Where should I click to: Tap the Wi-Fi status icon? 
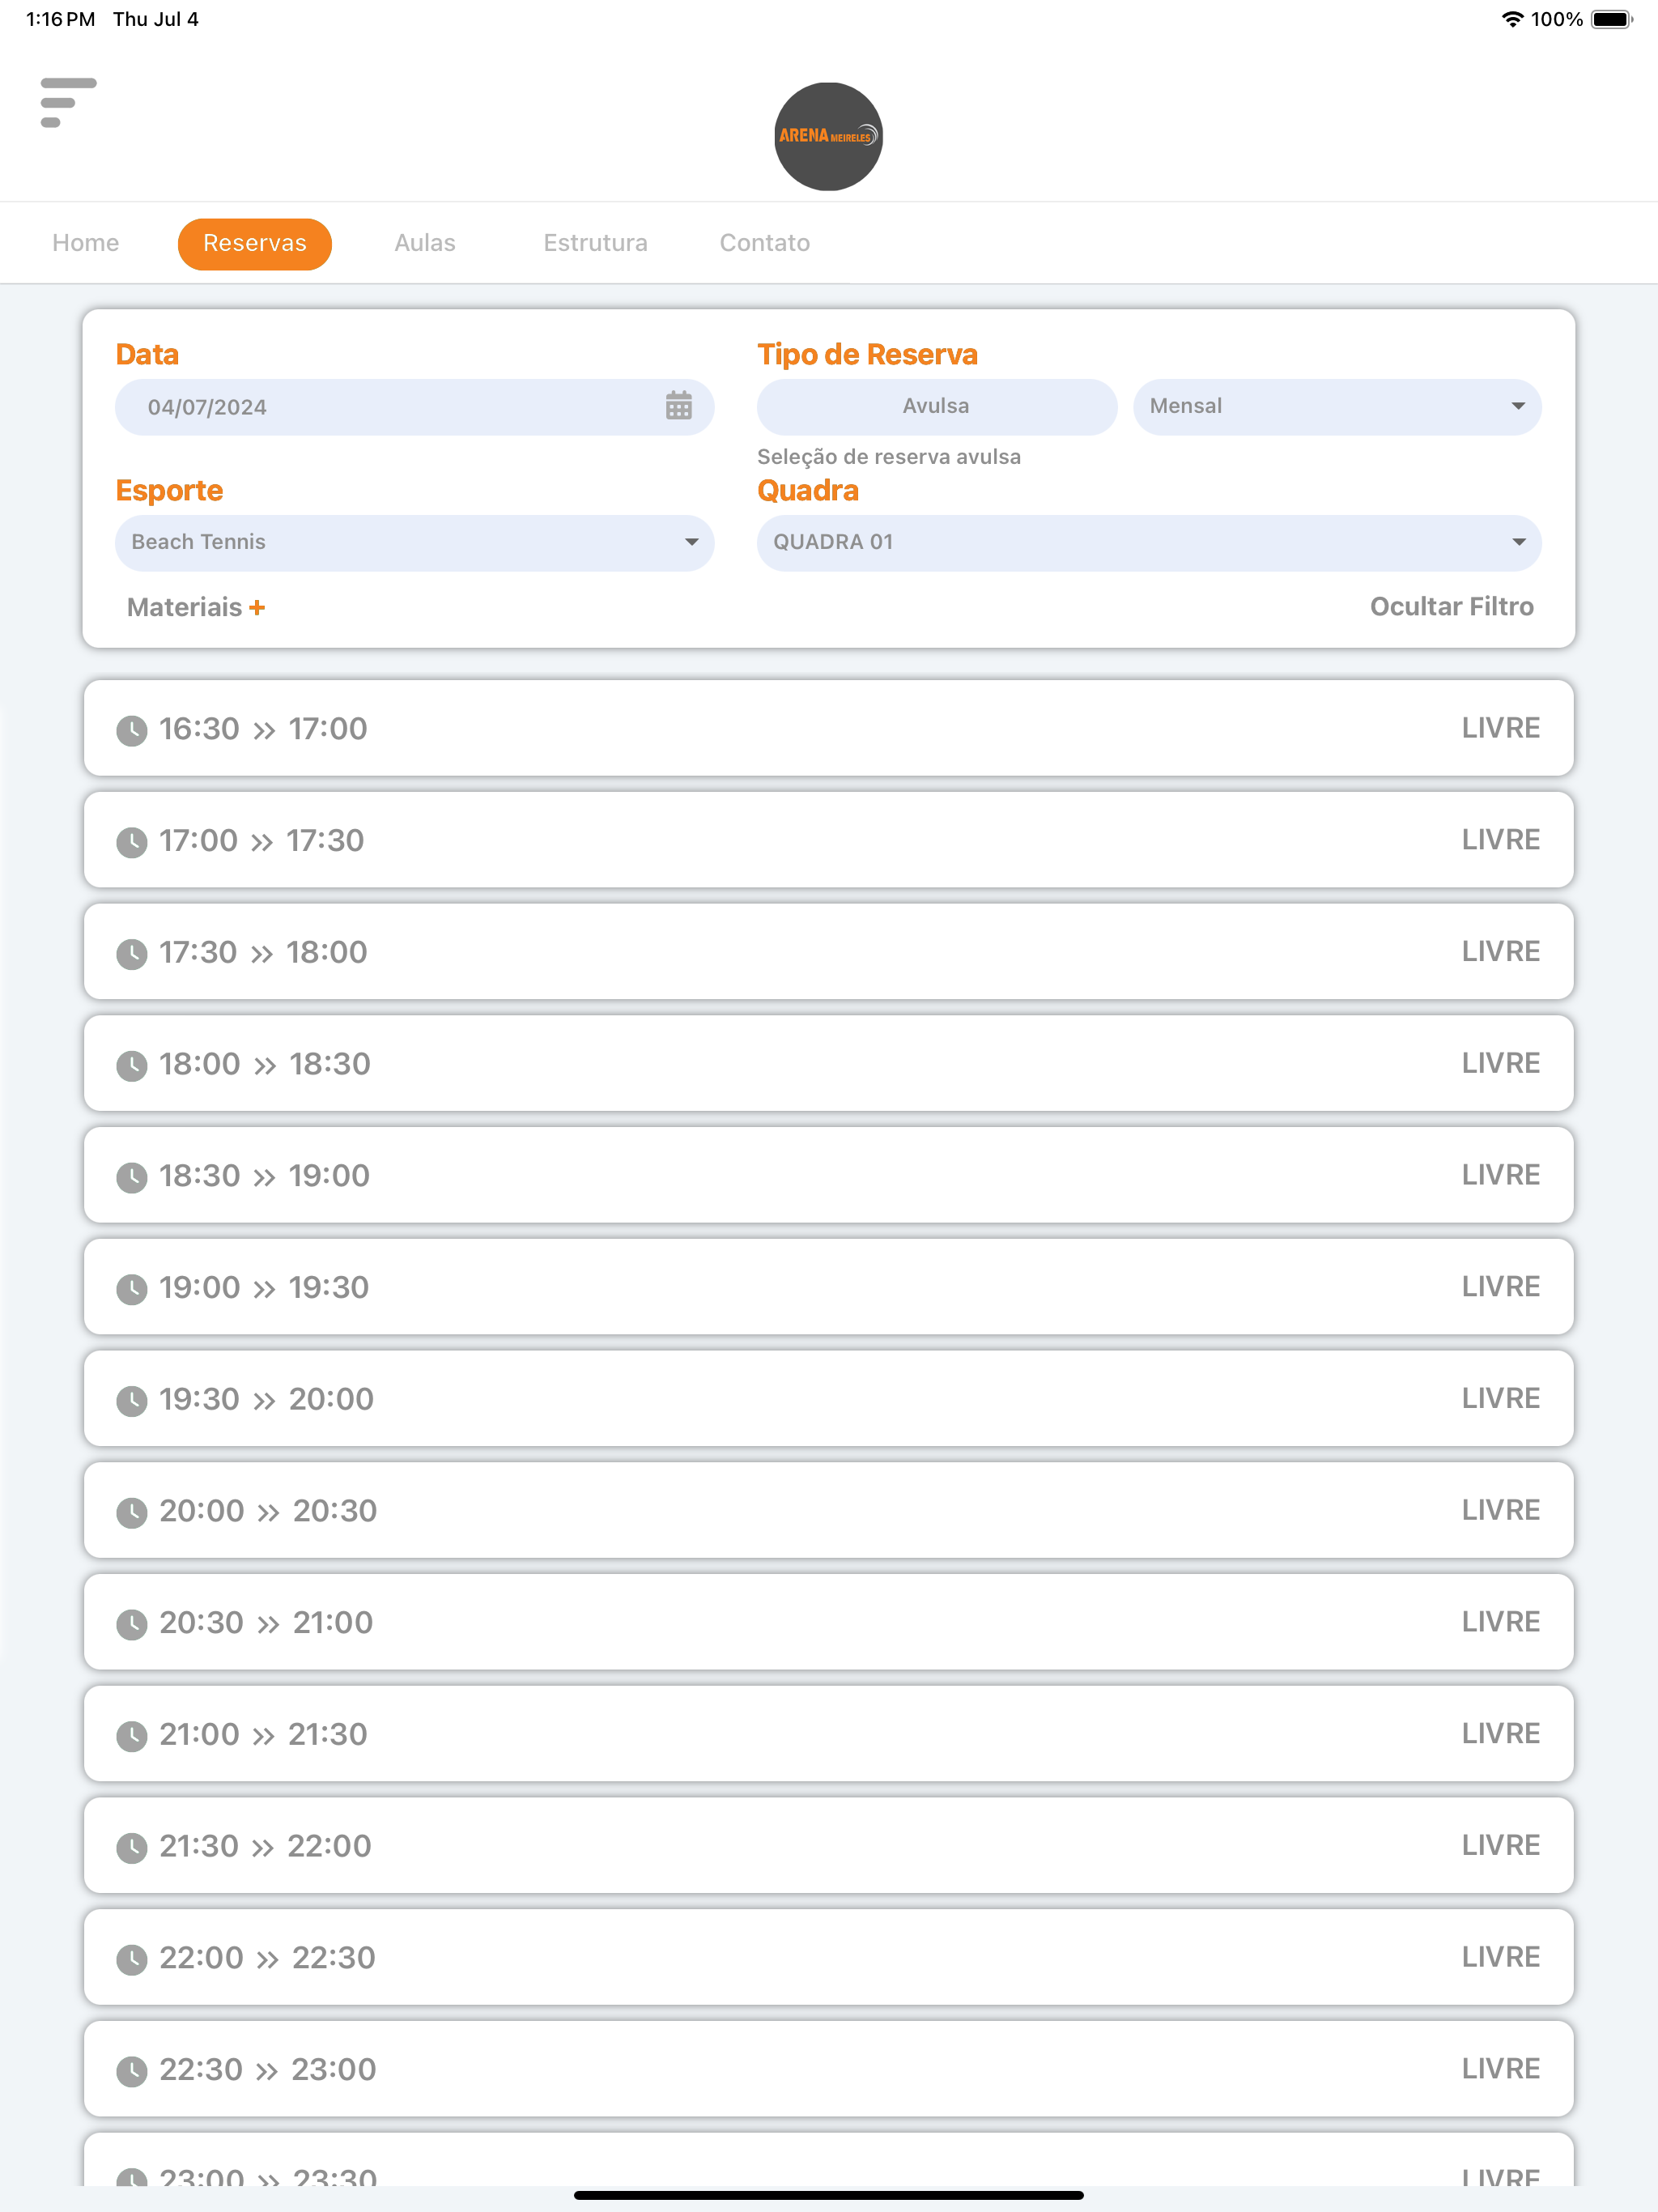click(x=1512, y=19)
